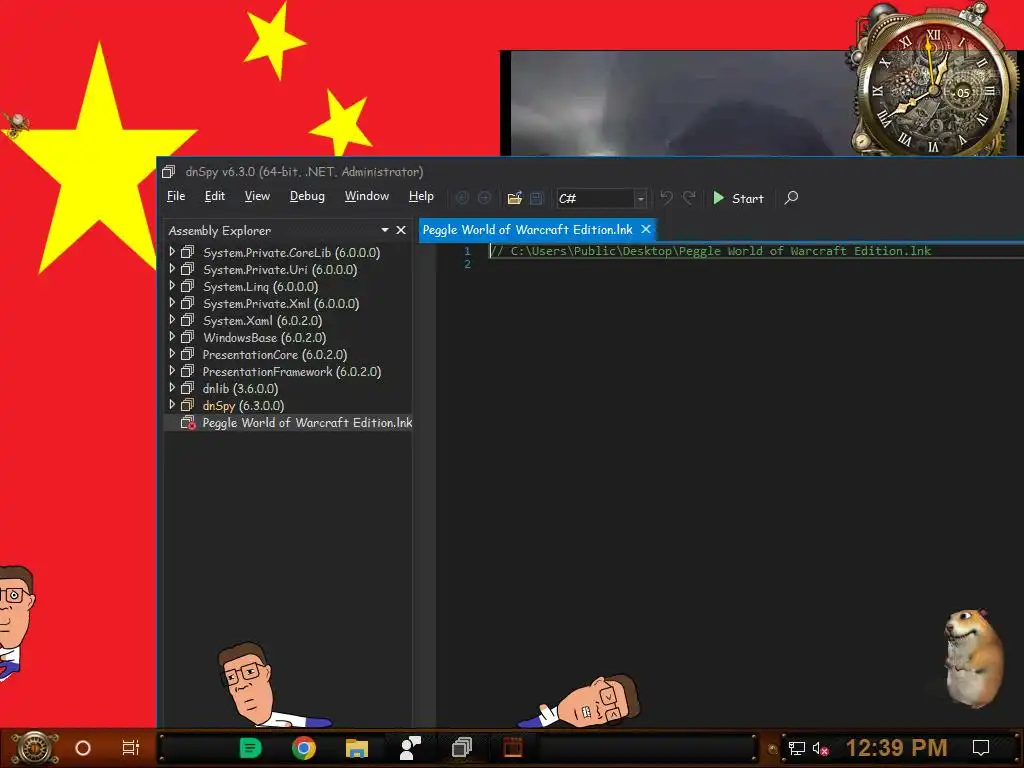This screenshot has height=768, width=1024.
Task: Select PresentationFramework (6.0.2.0) assembly
Action: click(x=292, y=372)
